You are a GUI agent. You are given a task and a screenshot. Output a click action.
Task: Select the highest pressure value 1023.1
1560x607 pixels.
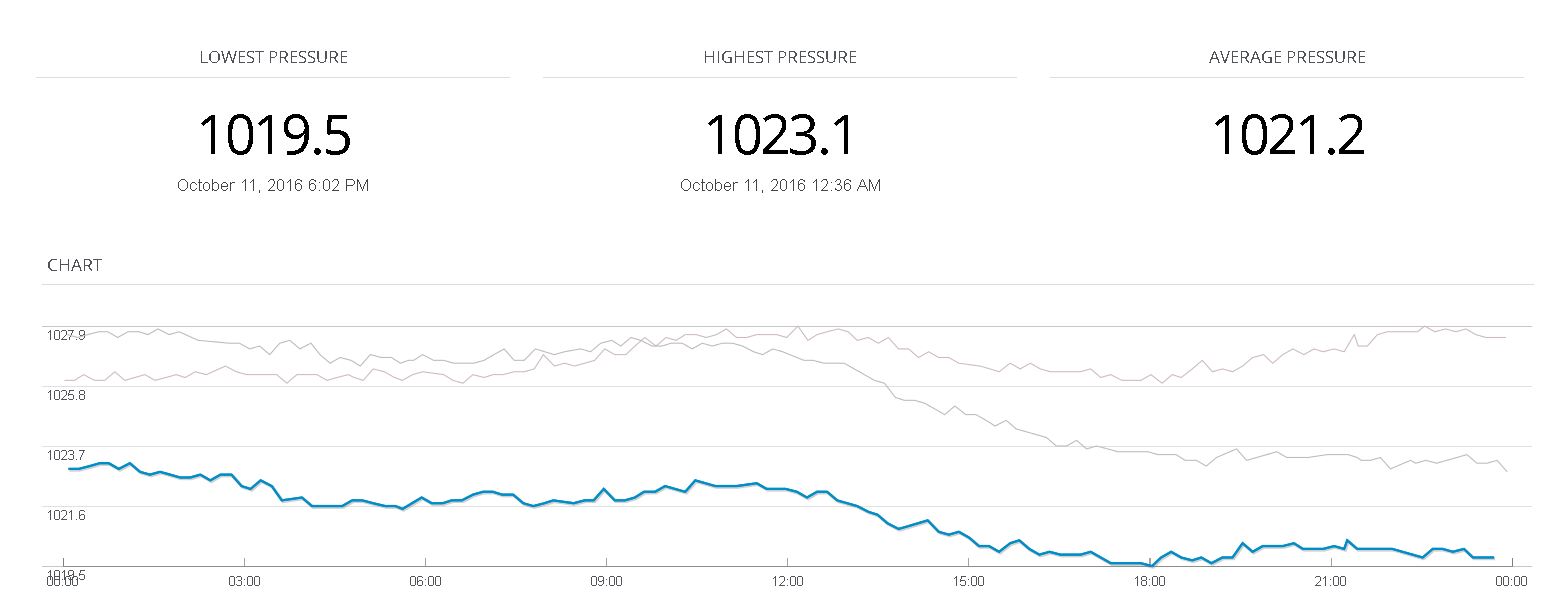point(780,135)
